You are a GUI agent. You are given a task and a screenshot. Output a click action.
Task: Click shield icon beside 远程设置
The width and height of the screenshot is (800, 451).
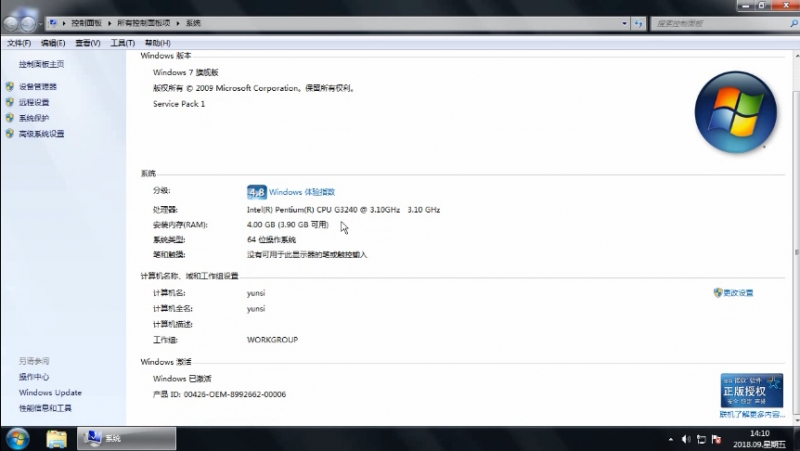[10, 103]
